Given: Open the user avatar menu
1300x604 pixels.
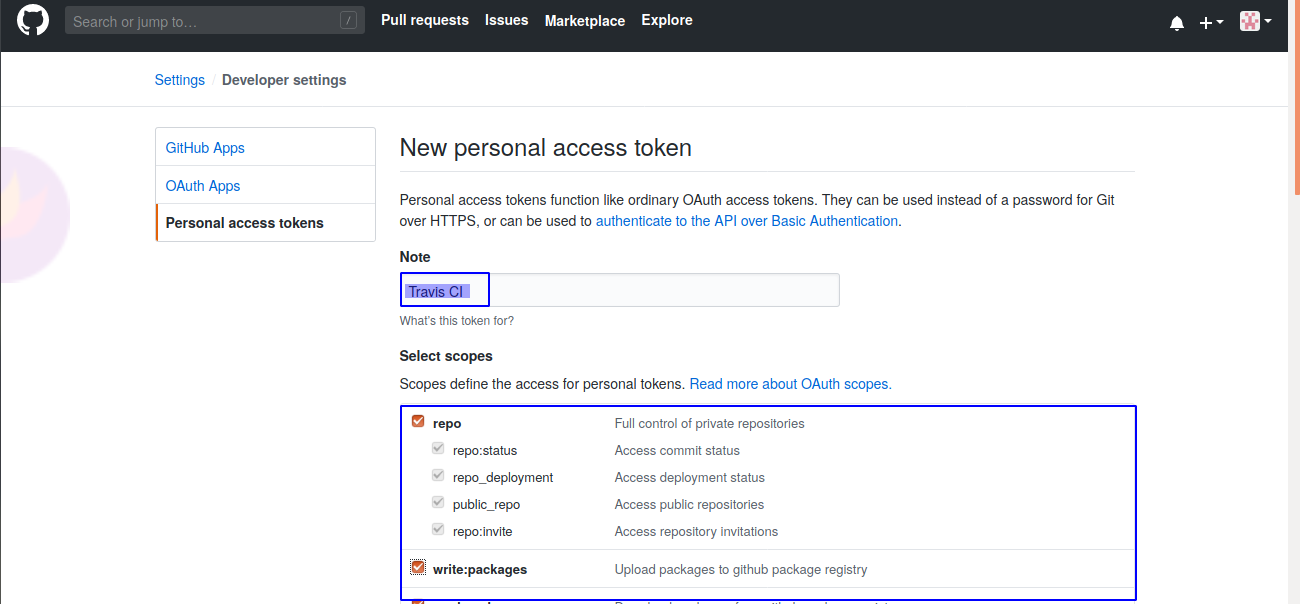Looking at the screenshot, I should (1255, 21).
